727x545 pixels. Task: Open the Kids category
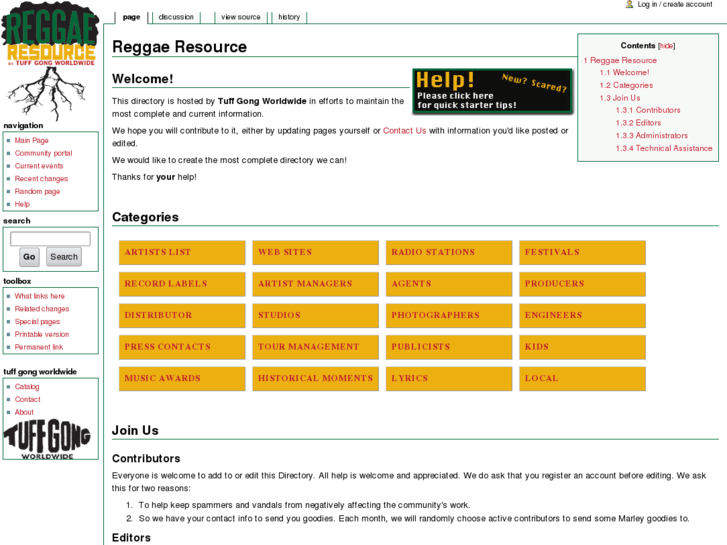coord(582,347)
